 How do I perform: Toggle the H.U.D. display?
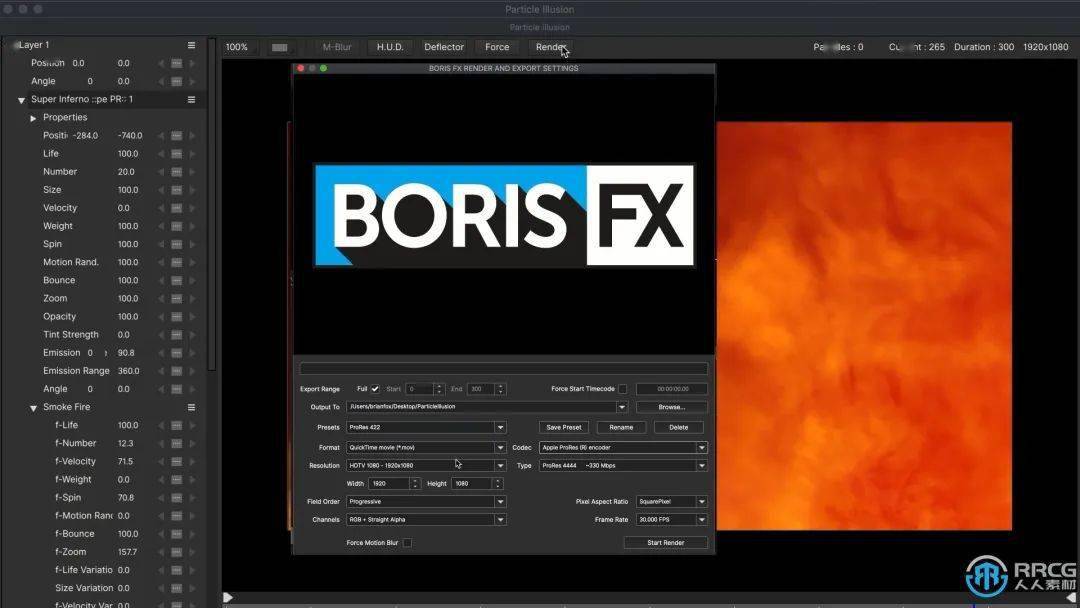coord(389,46)
